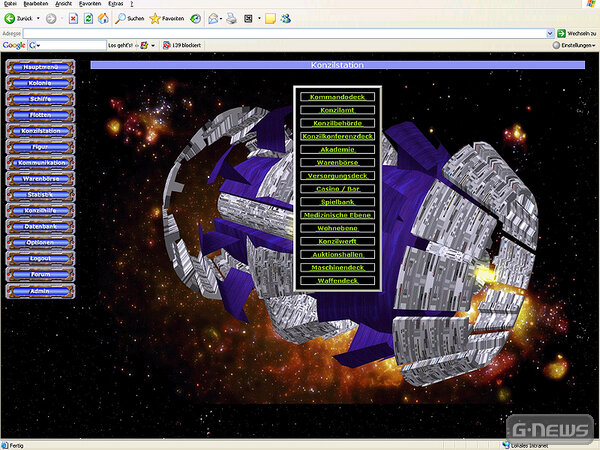Open Admin in side menu
Image resolution: width=600 pixels, height=450 pixels.
[x=41, y=291]
